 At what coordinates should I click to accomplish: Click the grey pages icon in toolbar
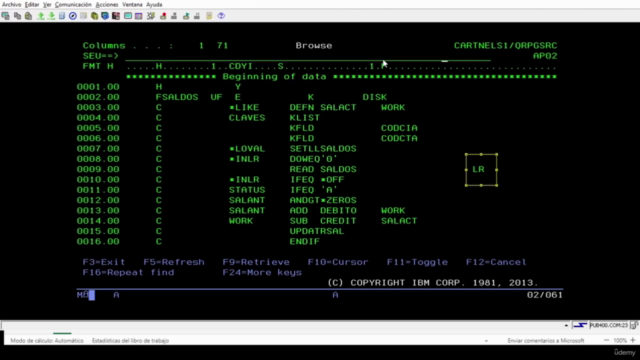[84, 16]
